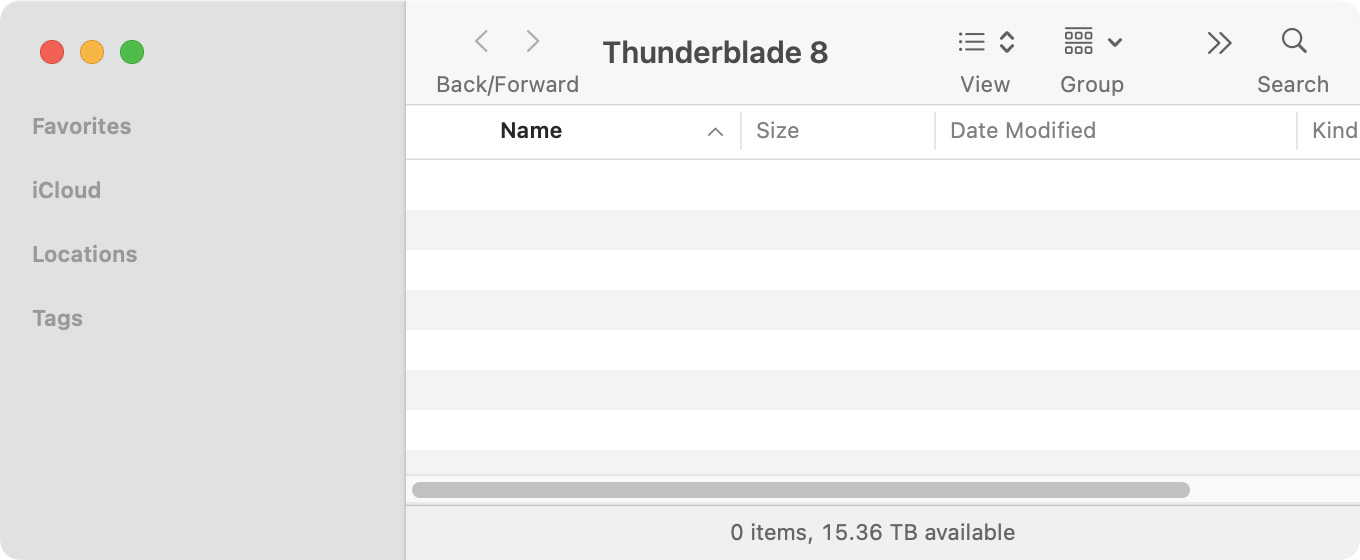
Task: Open View up/down selector arrows
Action: coord(1007,41)
